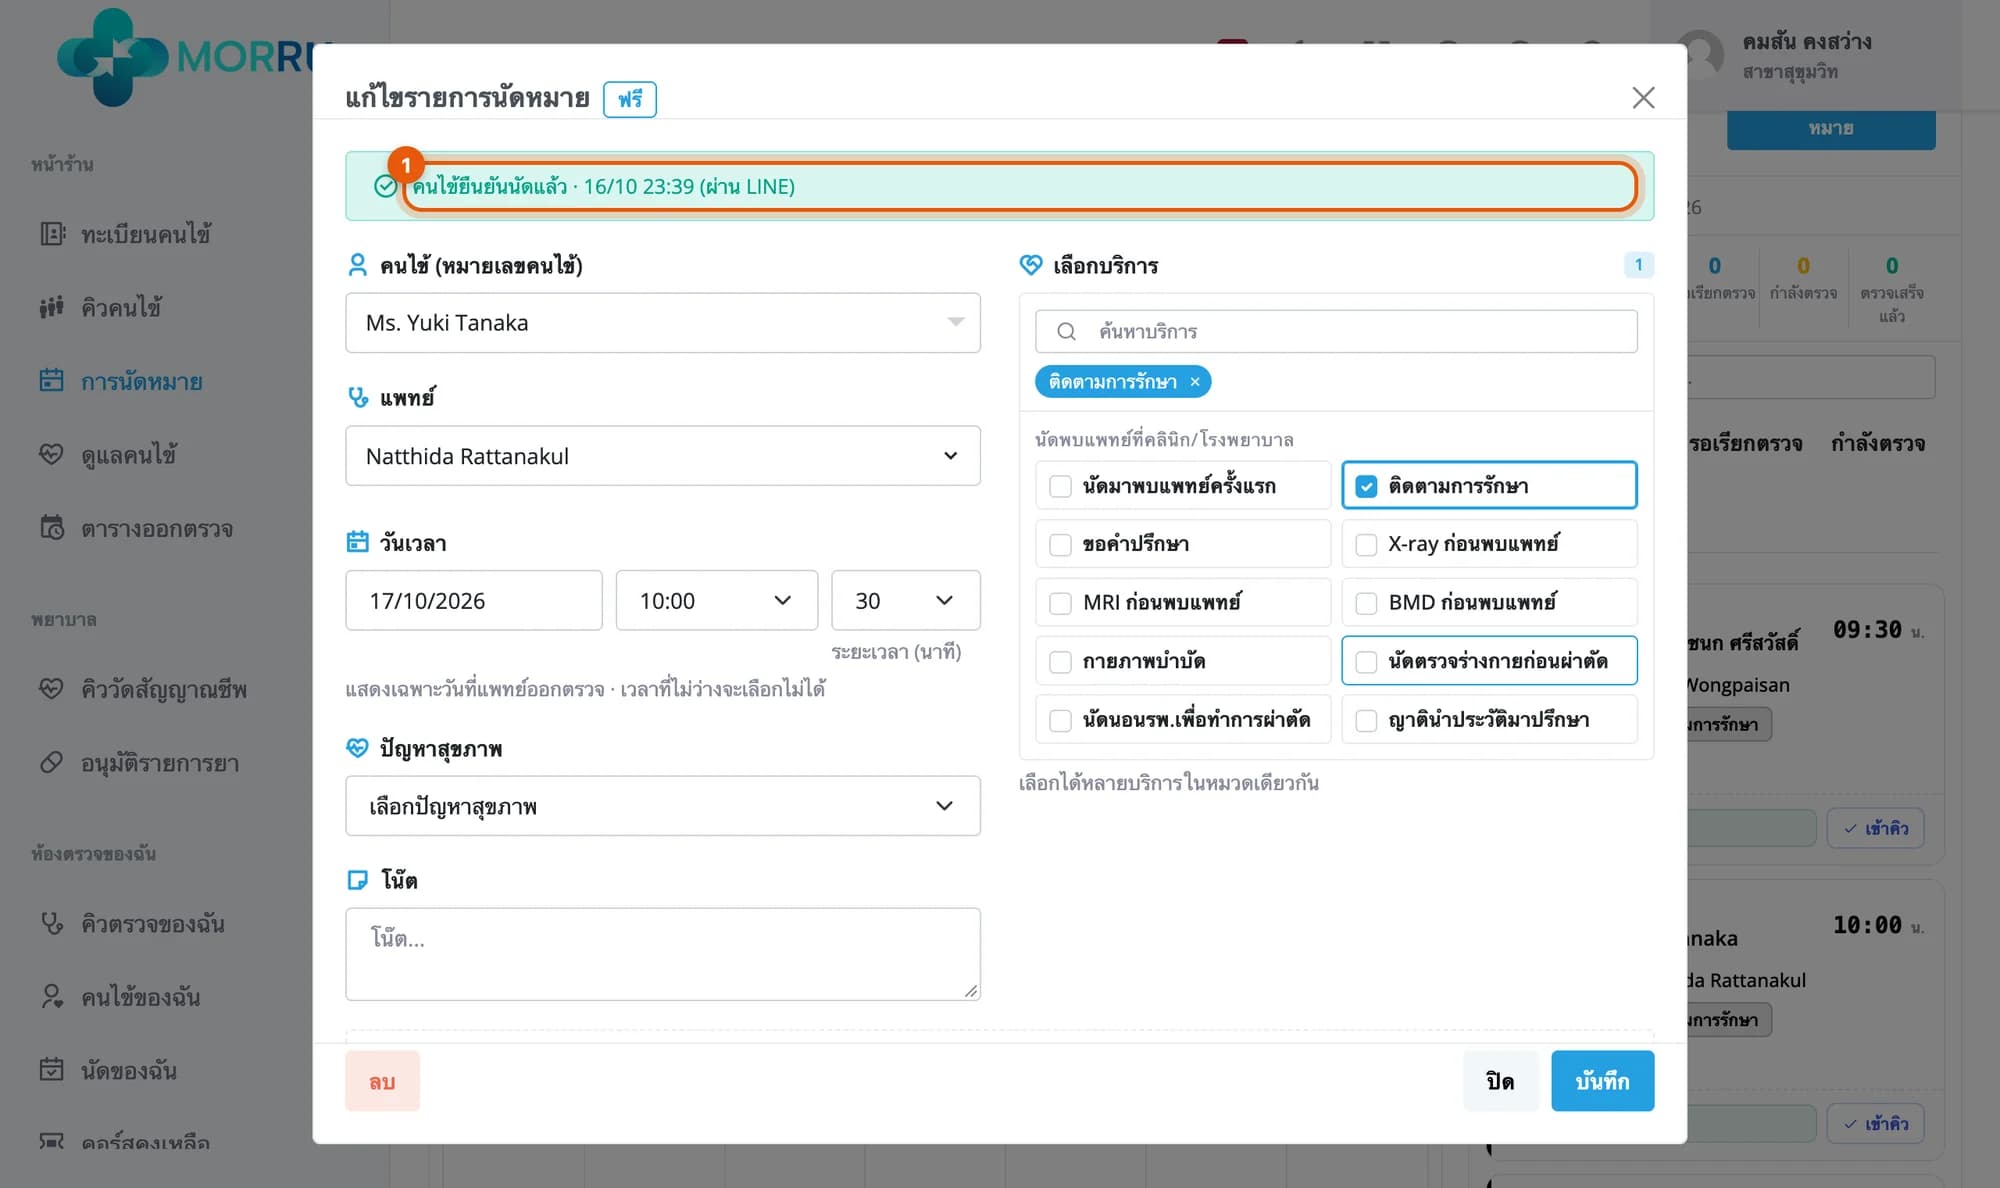Open the patient queue icon (คิวคนไข้)
The width and height of the screenshot is (2000, 1188).
click(52, 307)
